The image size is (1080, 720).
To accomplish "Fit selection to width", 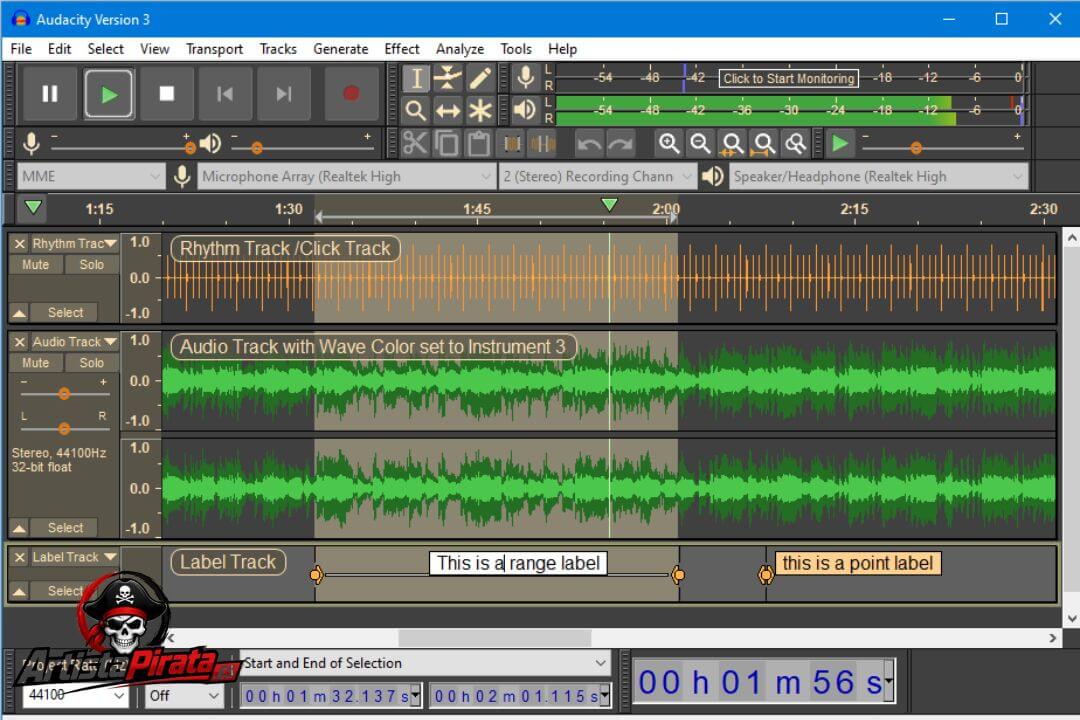I will point(732,143).
